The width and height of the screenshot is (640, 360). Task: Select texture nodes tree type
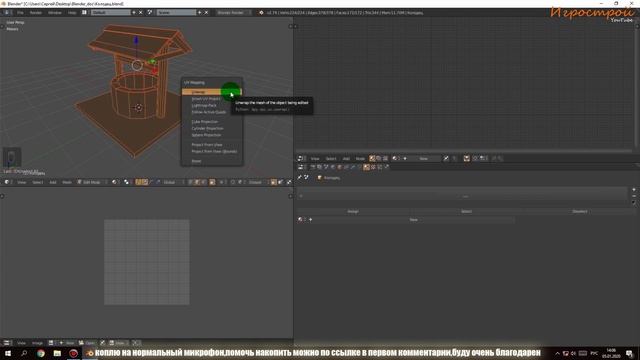[385, 158]
